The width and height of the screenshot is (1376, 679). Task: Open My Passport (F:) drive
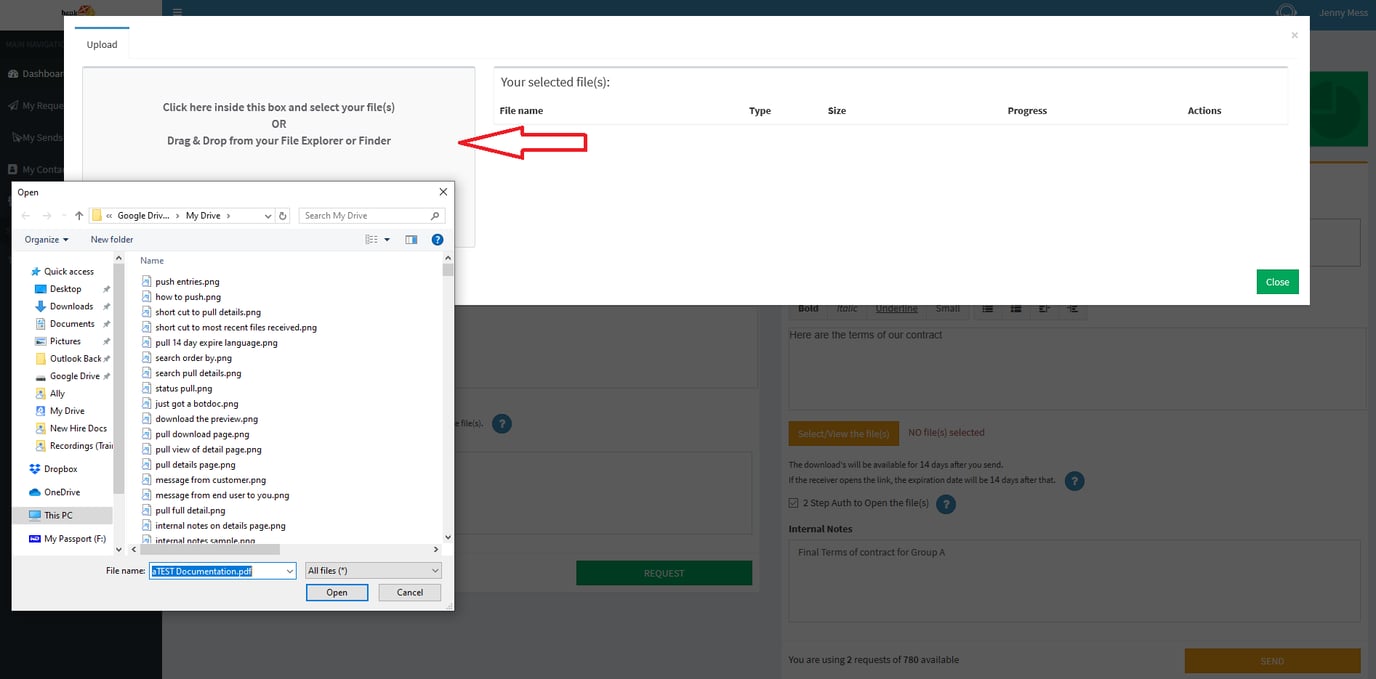67,539
